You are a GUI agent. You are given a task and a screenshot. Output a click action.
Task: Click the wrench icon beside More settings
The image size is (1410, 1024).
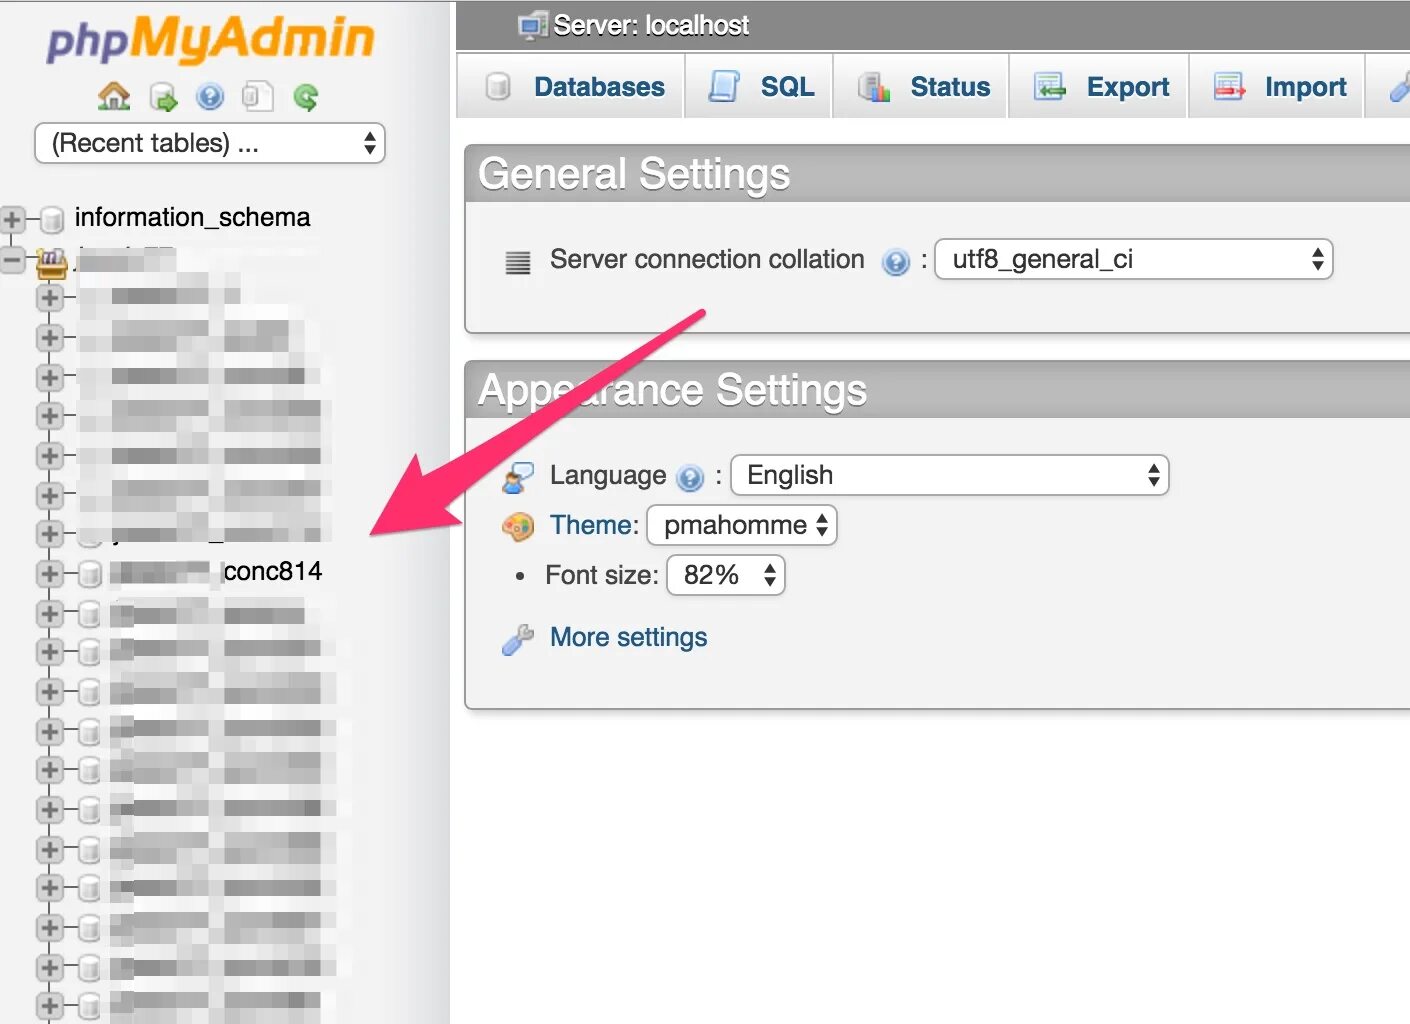pos(517,639)
